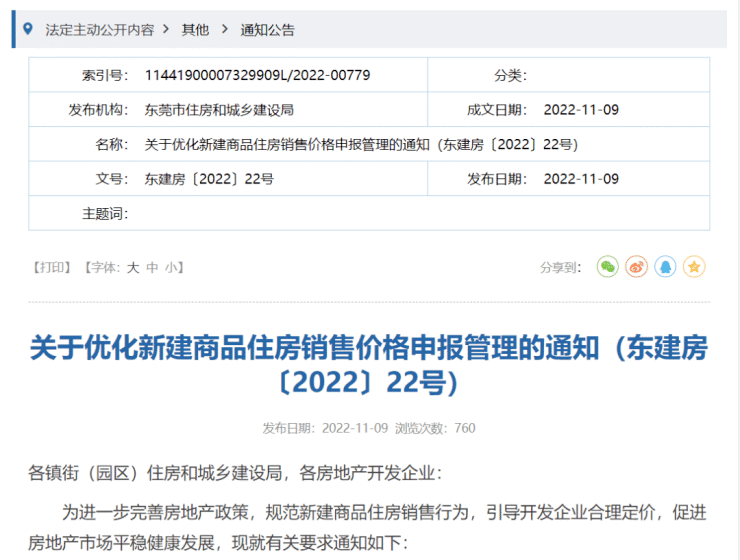The height and width of the screenshot is (560, 740).
Task: Click the index number 11441900007329909L/2022-00779
Action: coord(257,75)
